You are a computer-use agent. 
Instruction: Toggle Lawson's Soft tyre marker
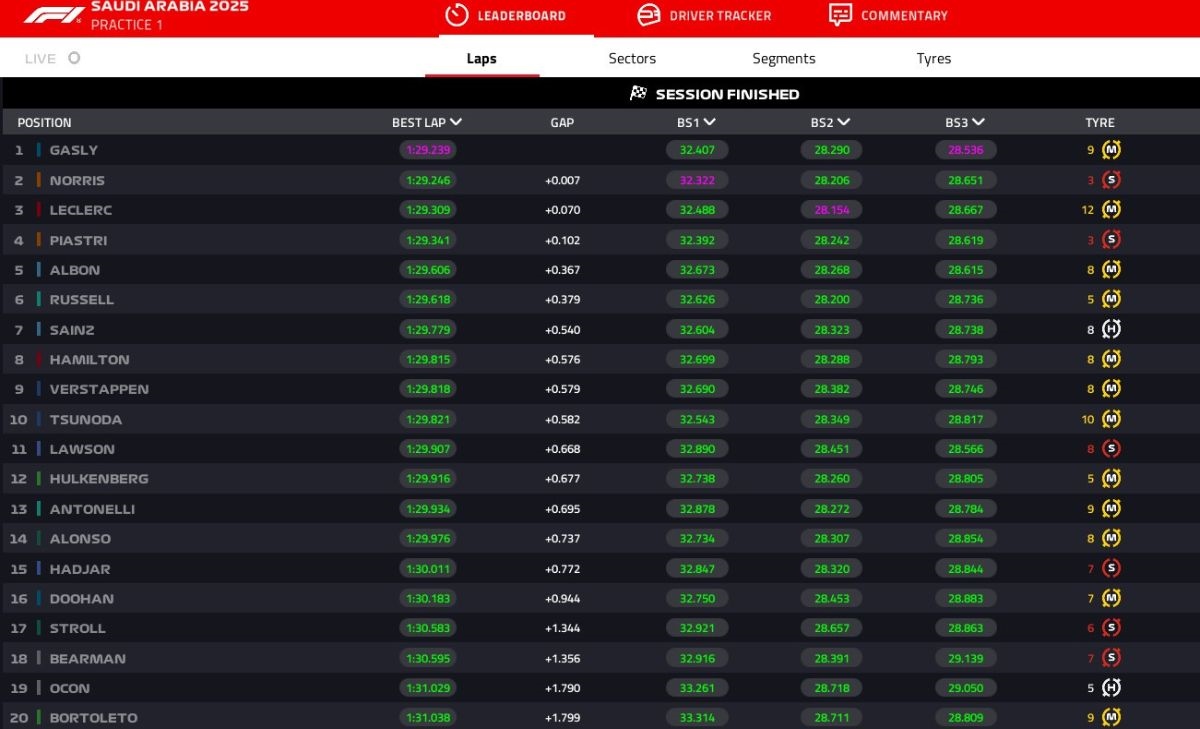pyautogui.click(x=1110, y=449)
